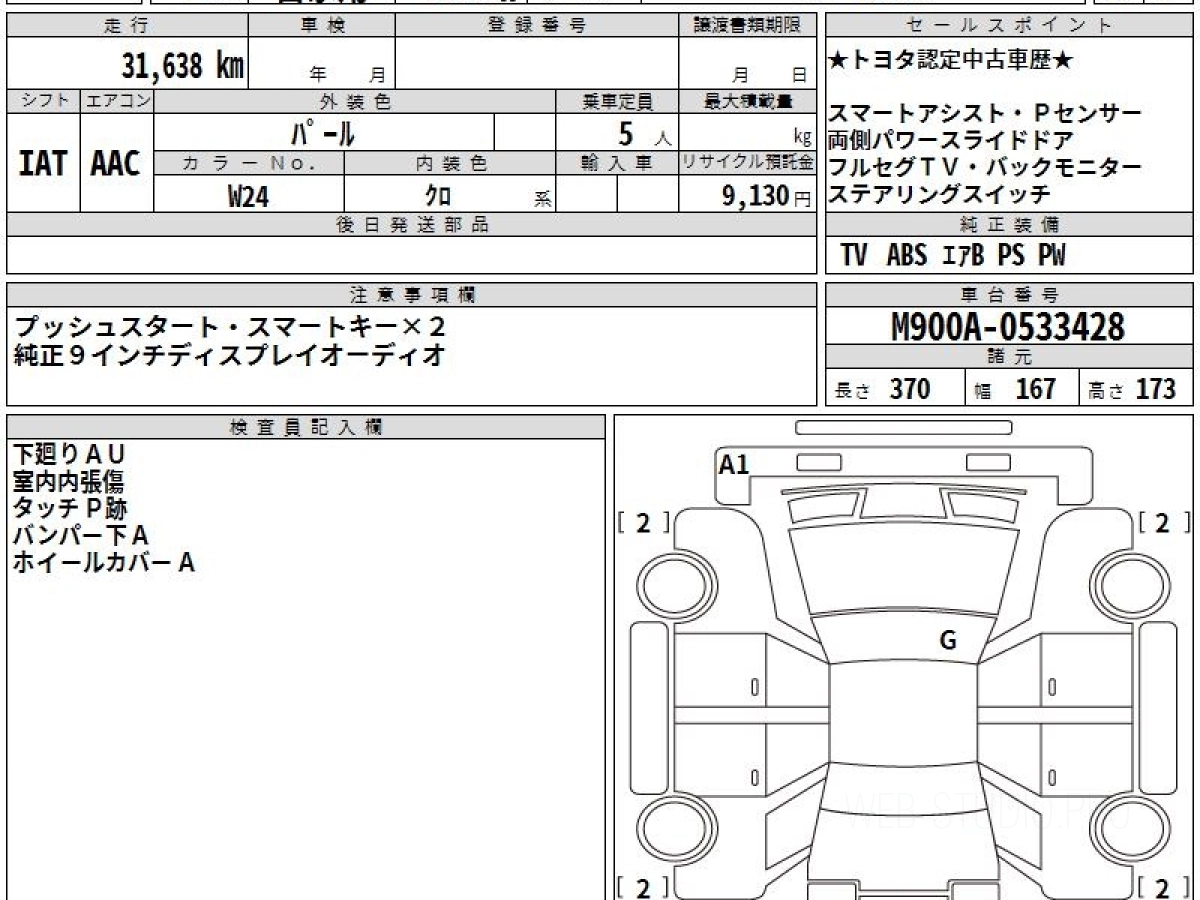Screen dimensions: 1200x900
Task: Click the リサイクル預託金 header cell
Action: click(x=747, y=163)
